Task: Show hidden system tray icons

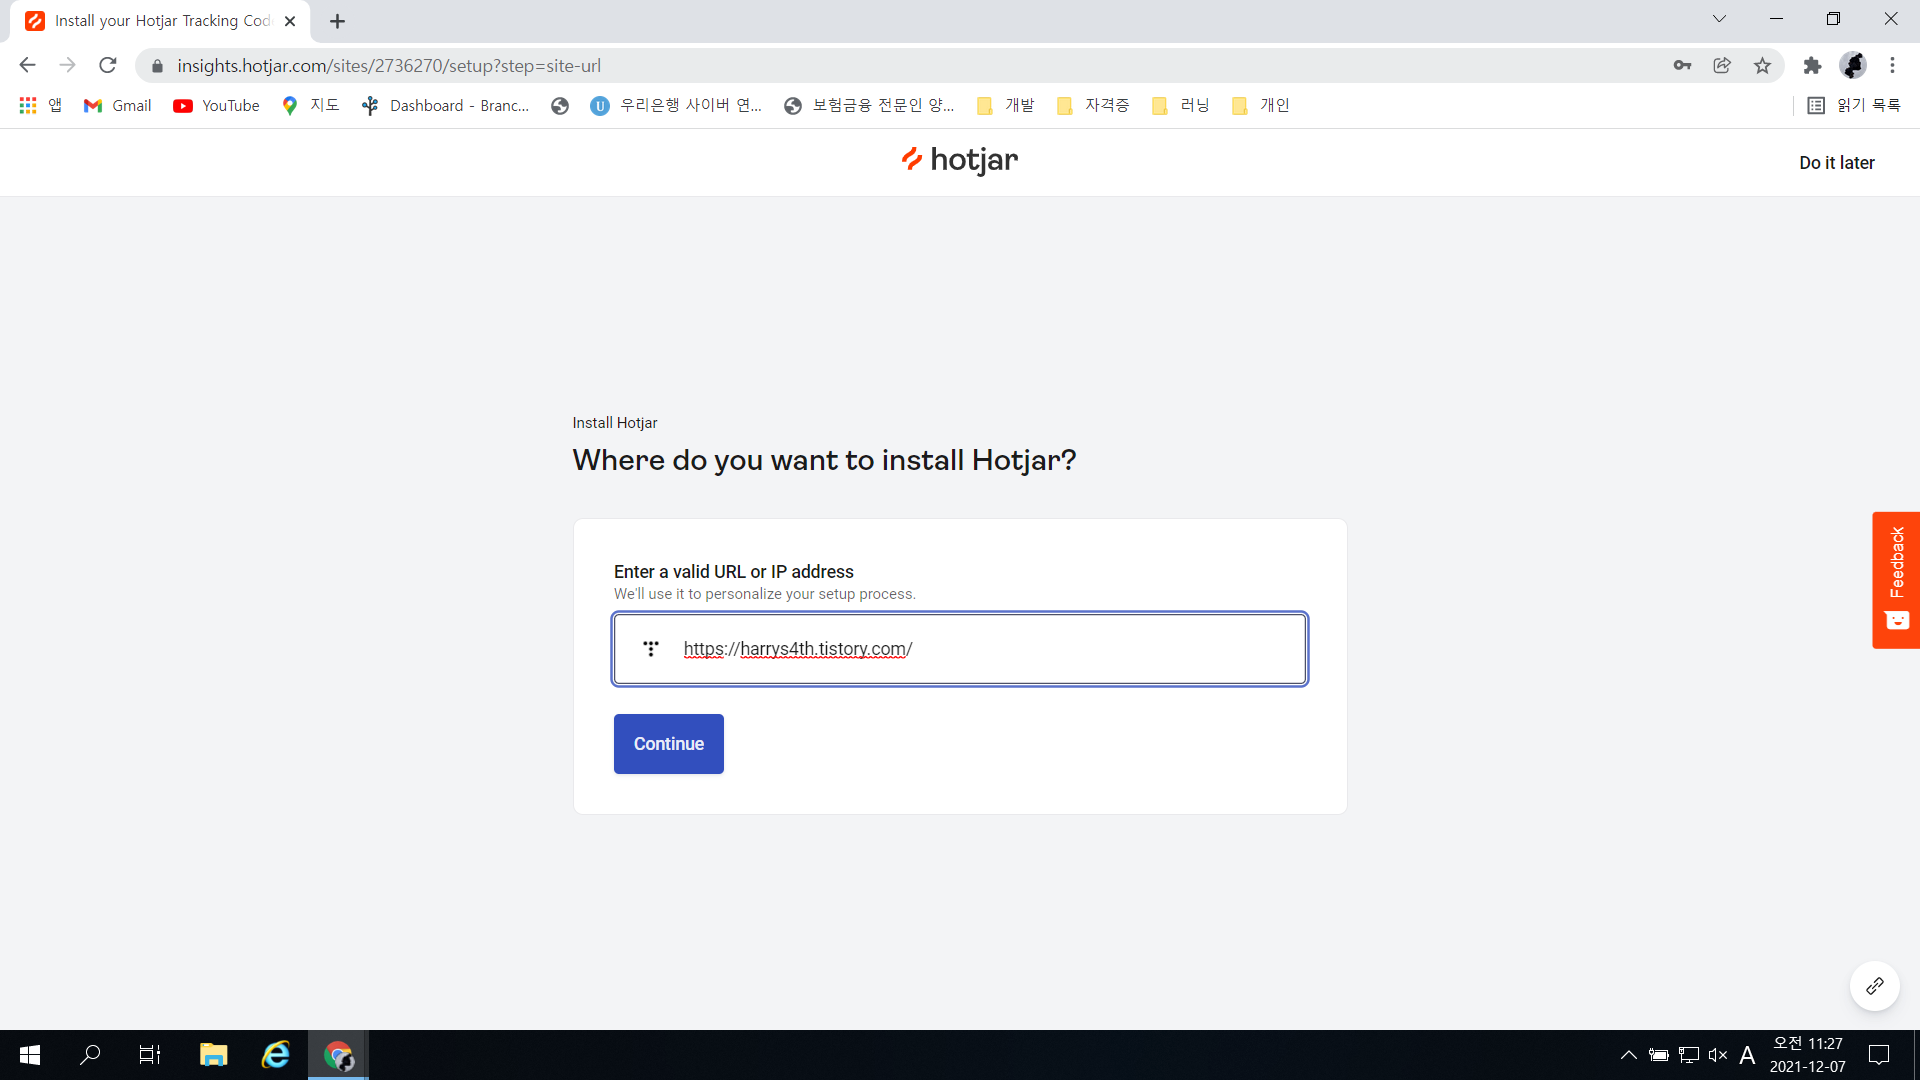Action: [1628, 1055]
